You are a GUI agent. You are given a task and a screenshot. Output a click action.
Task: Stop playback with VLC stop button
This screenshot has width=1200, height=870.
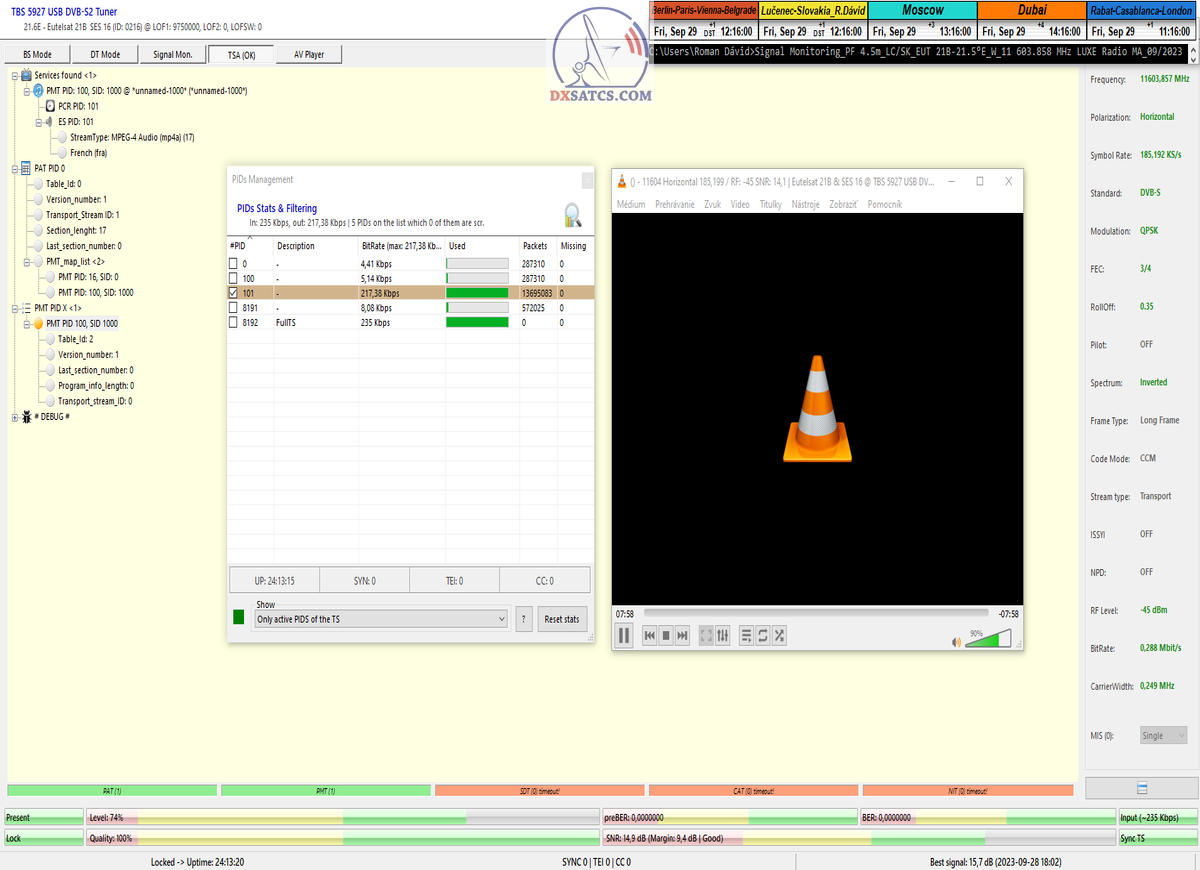[x=666, y=635]
